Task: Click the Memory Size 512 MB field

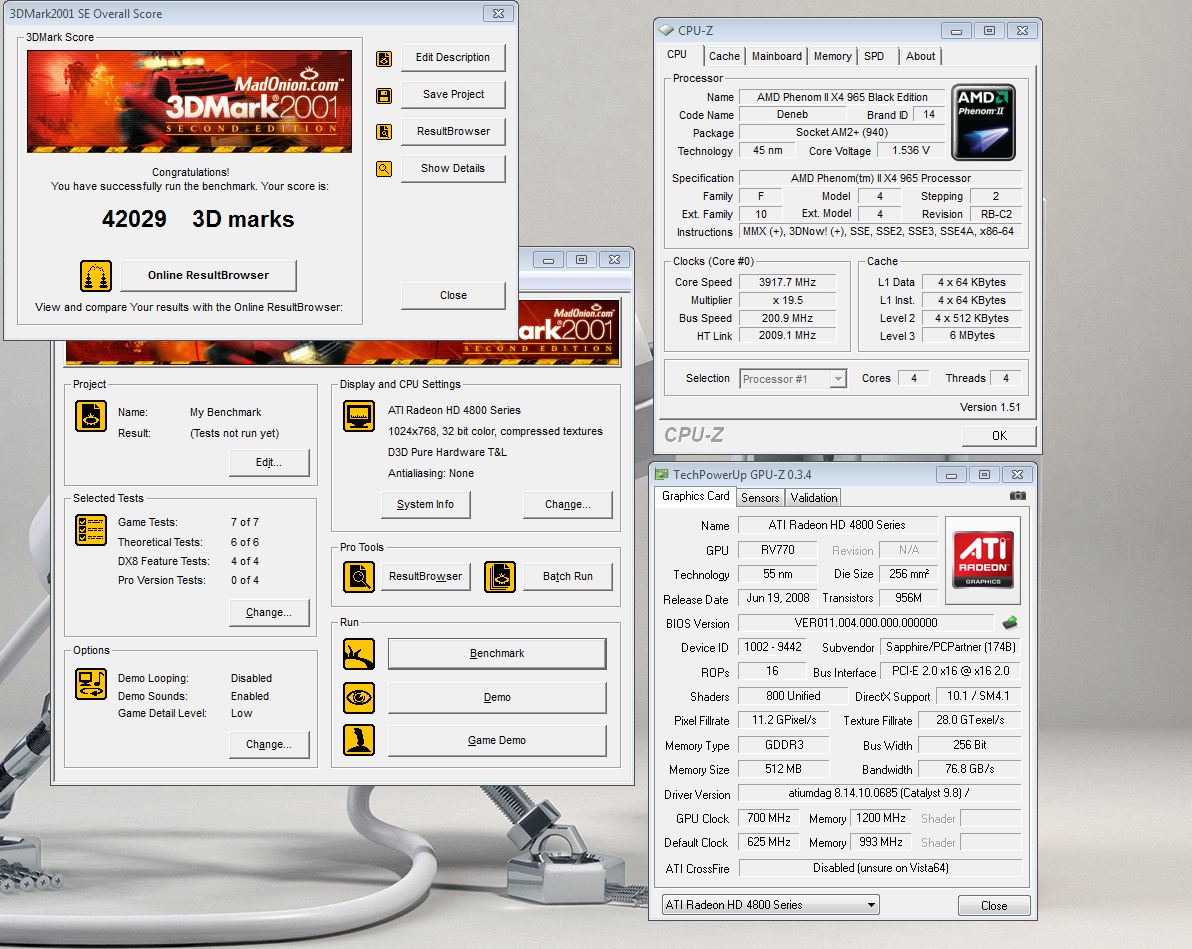Action: point(783,769)
